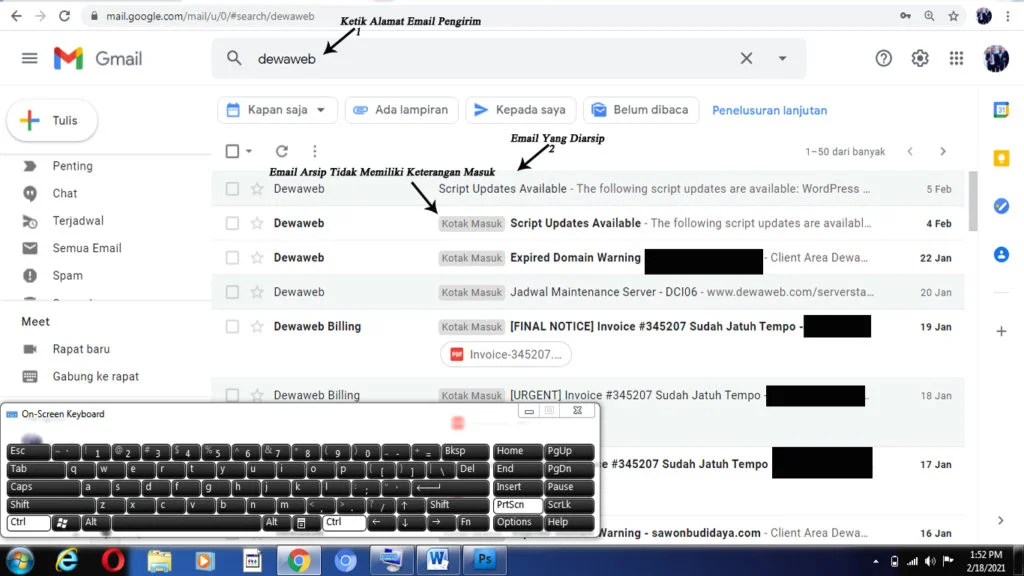The image size is (1024, 576).
Task: Open the Semua Email label
Action: (87, 248)
